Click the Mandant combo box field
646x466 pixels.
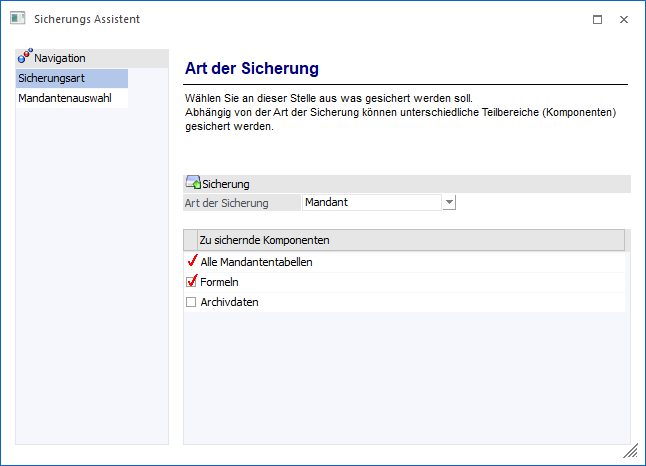coord(370,203)
